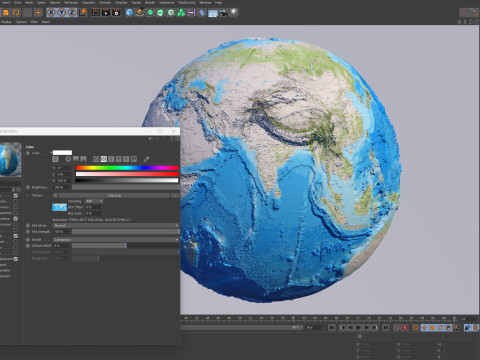Click the blue Cube primitive icon

tap(129, 13)
